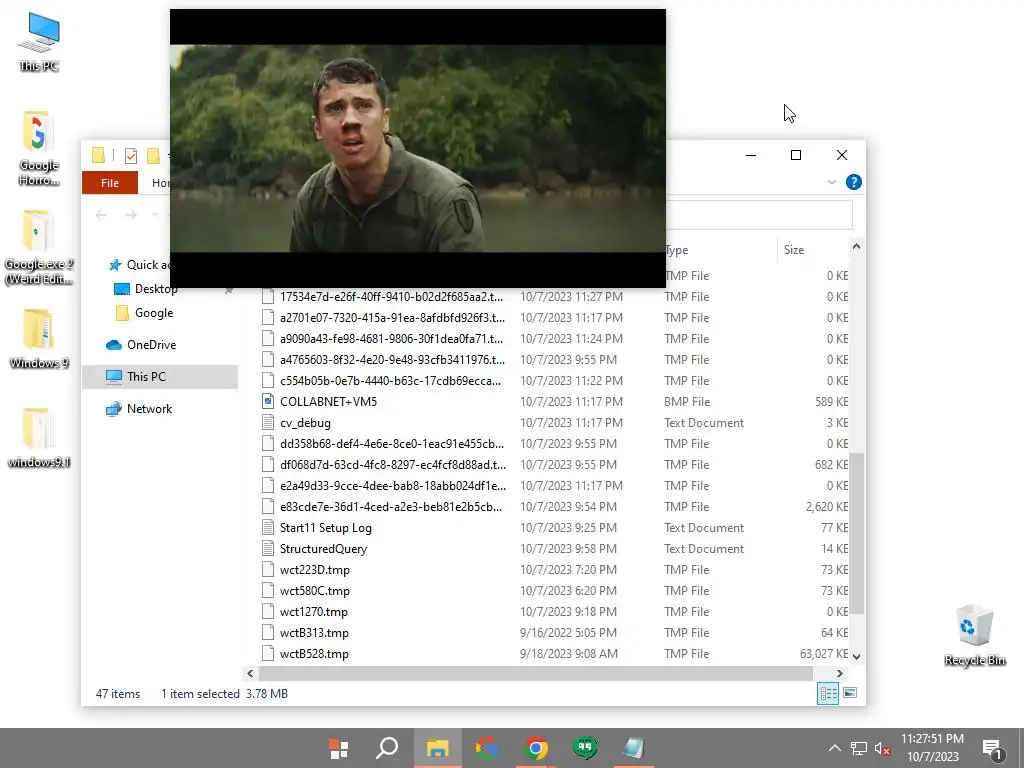Open the windows9.1 desktop folder

point(39,437)
